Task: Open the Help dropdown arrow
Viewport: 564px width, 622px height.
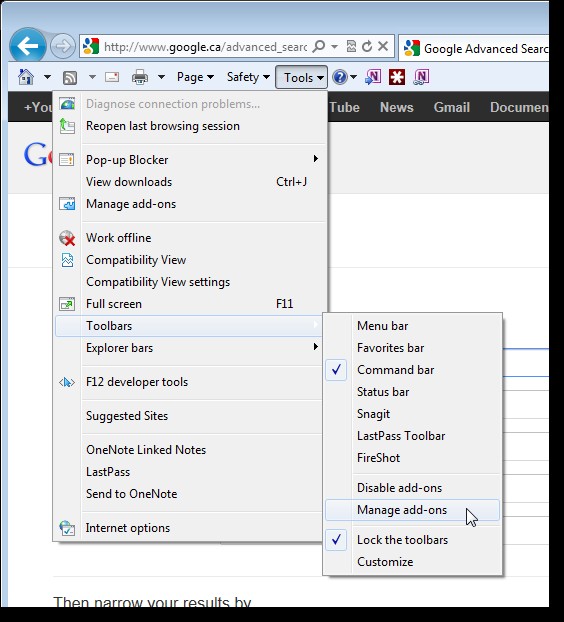Action: (353, 77)
